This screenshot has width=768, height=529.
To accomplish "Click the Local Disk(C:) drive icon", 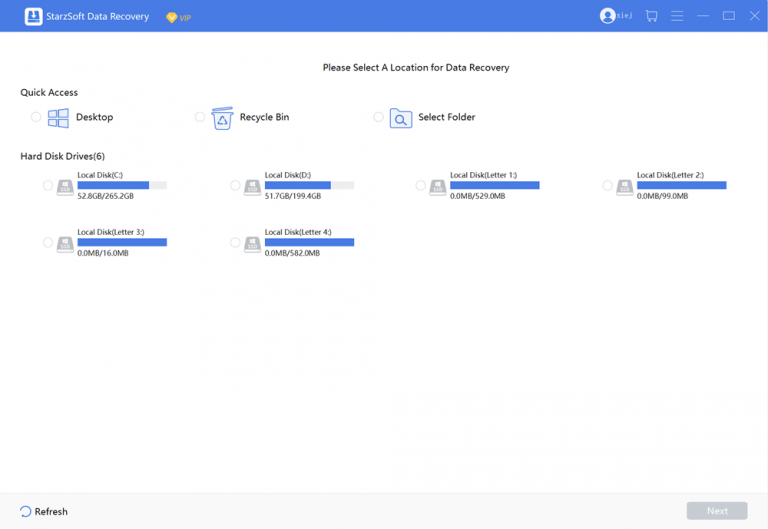I will click(65, 186).
